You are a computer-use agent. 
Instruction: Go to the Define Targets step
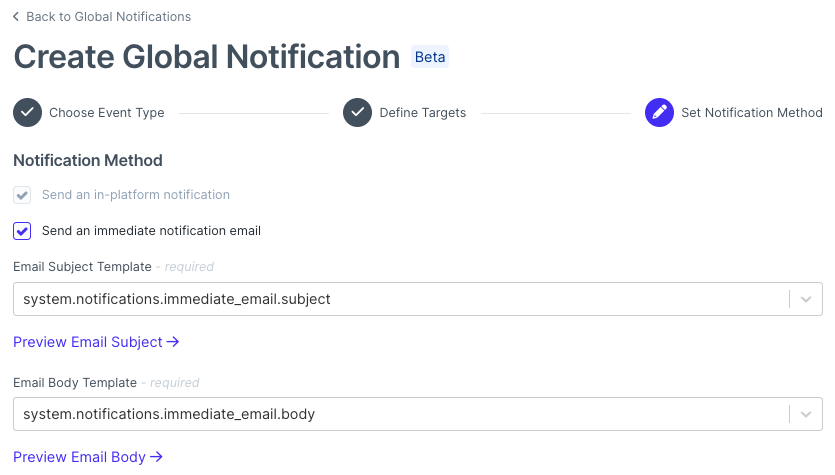tap(423, 113)
